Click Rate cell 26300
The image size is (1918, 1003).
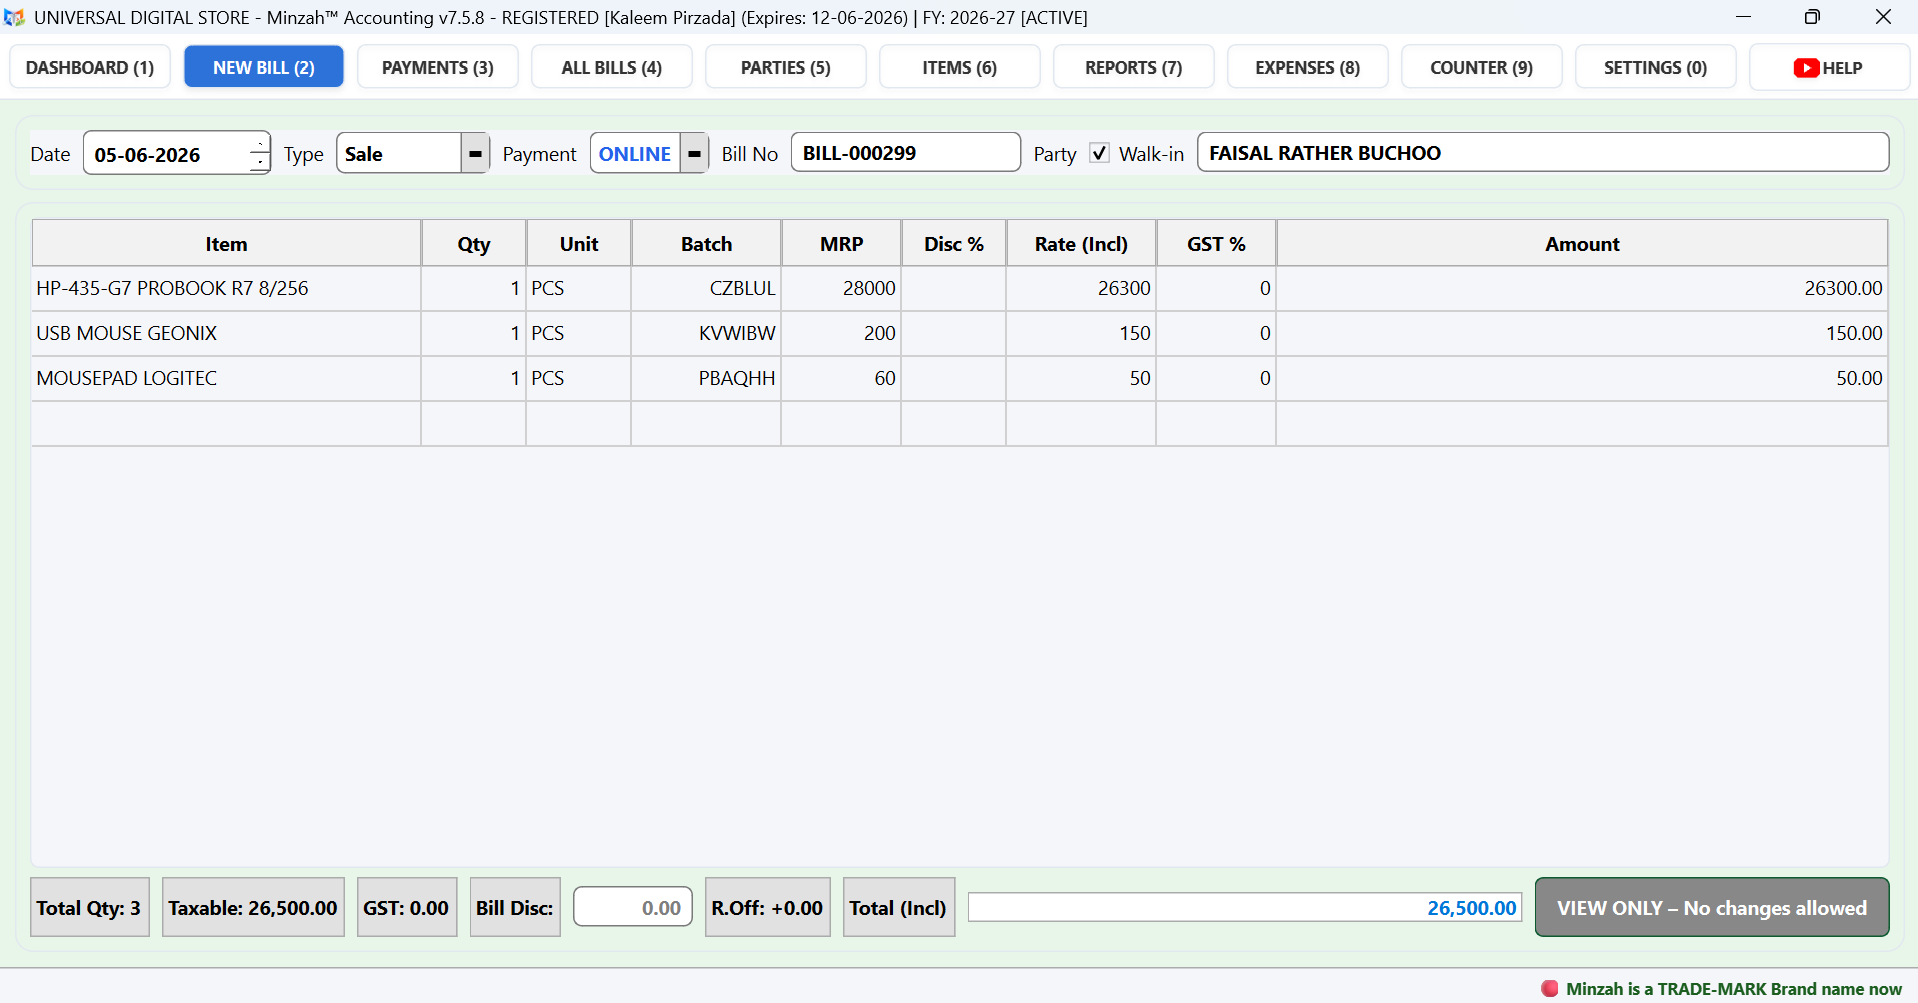pos(1081,288)
